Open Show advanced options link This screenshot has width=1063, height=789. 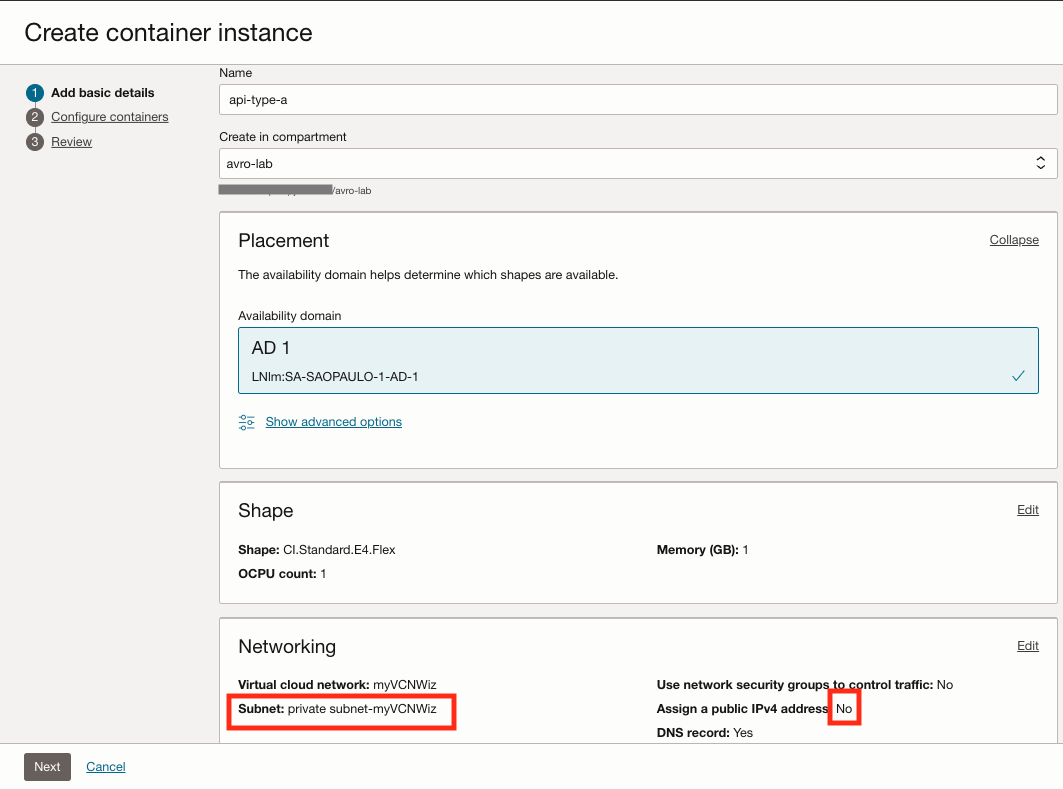tap(334, 422)
